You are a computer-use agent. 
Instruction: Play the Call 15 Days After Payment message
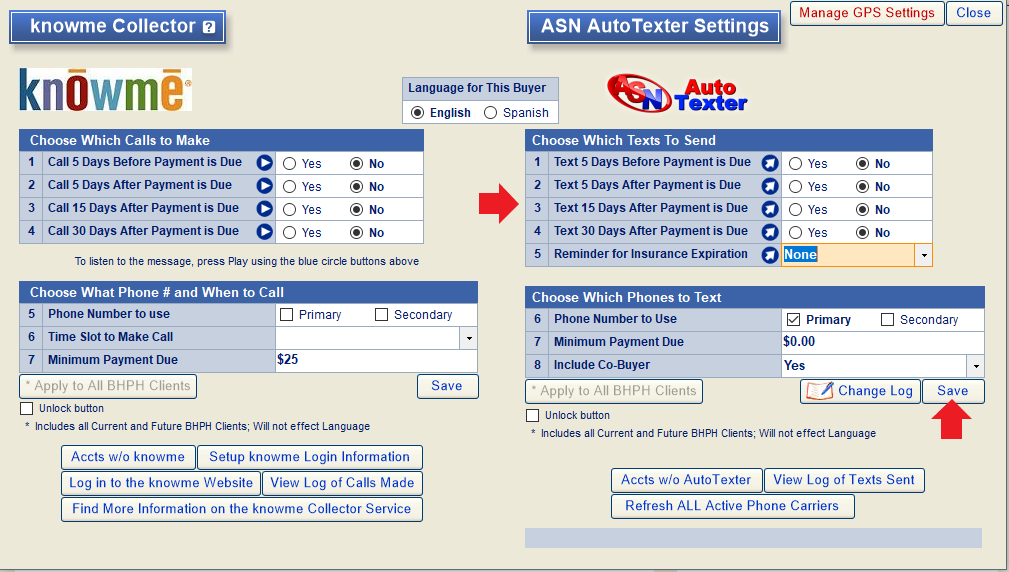(264, 209)
